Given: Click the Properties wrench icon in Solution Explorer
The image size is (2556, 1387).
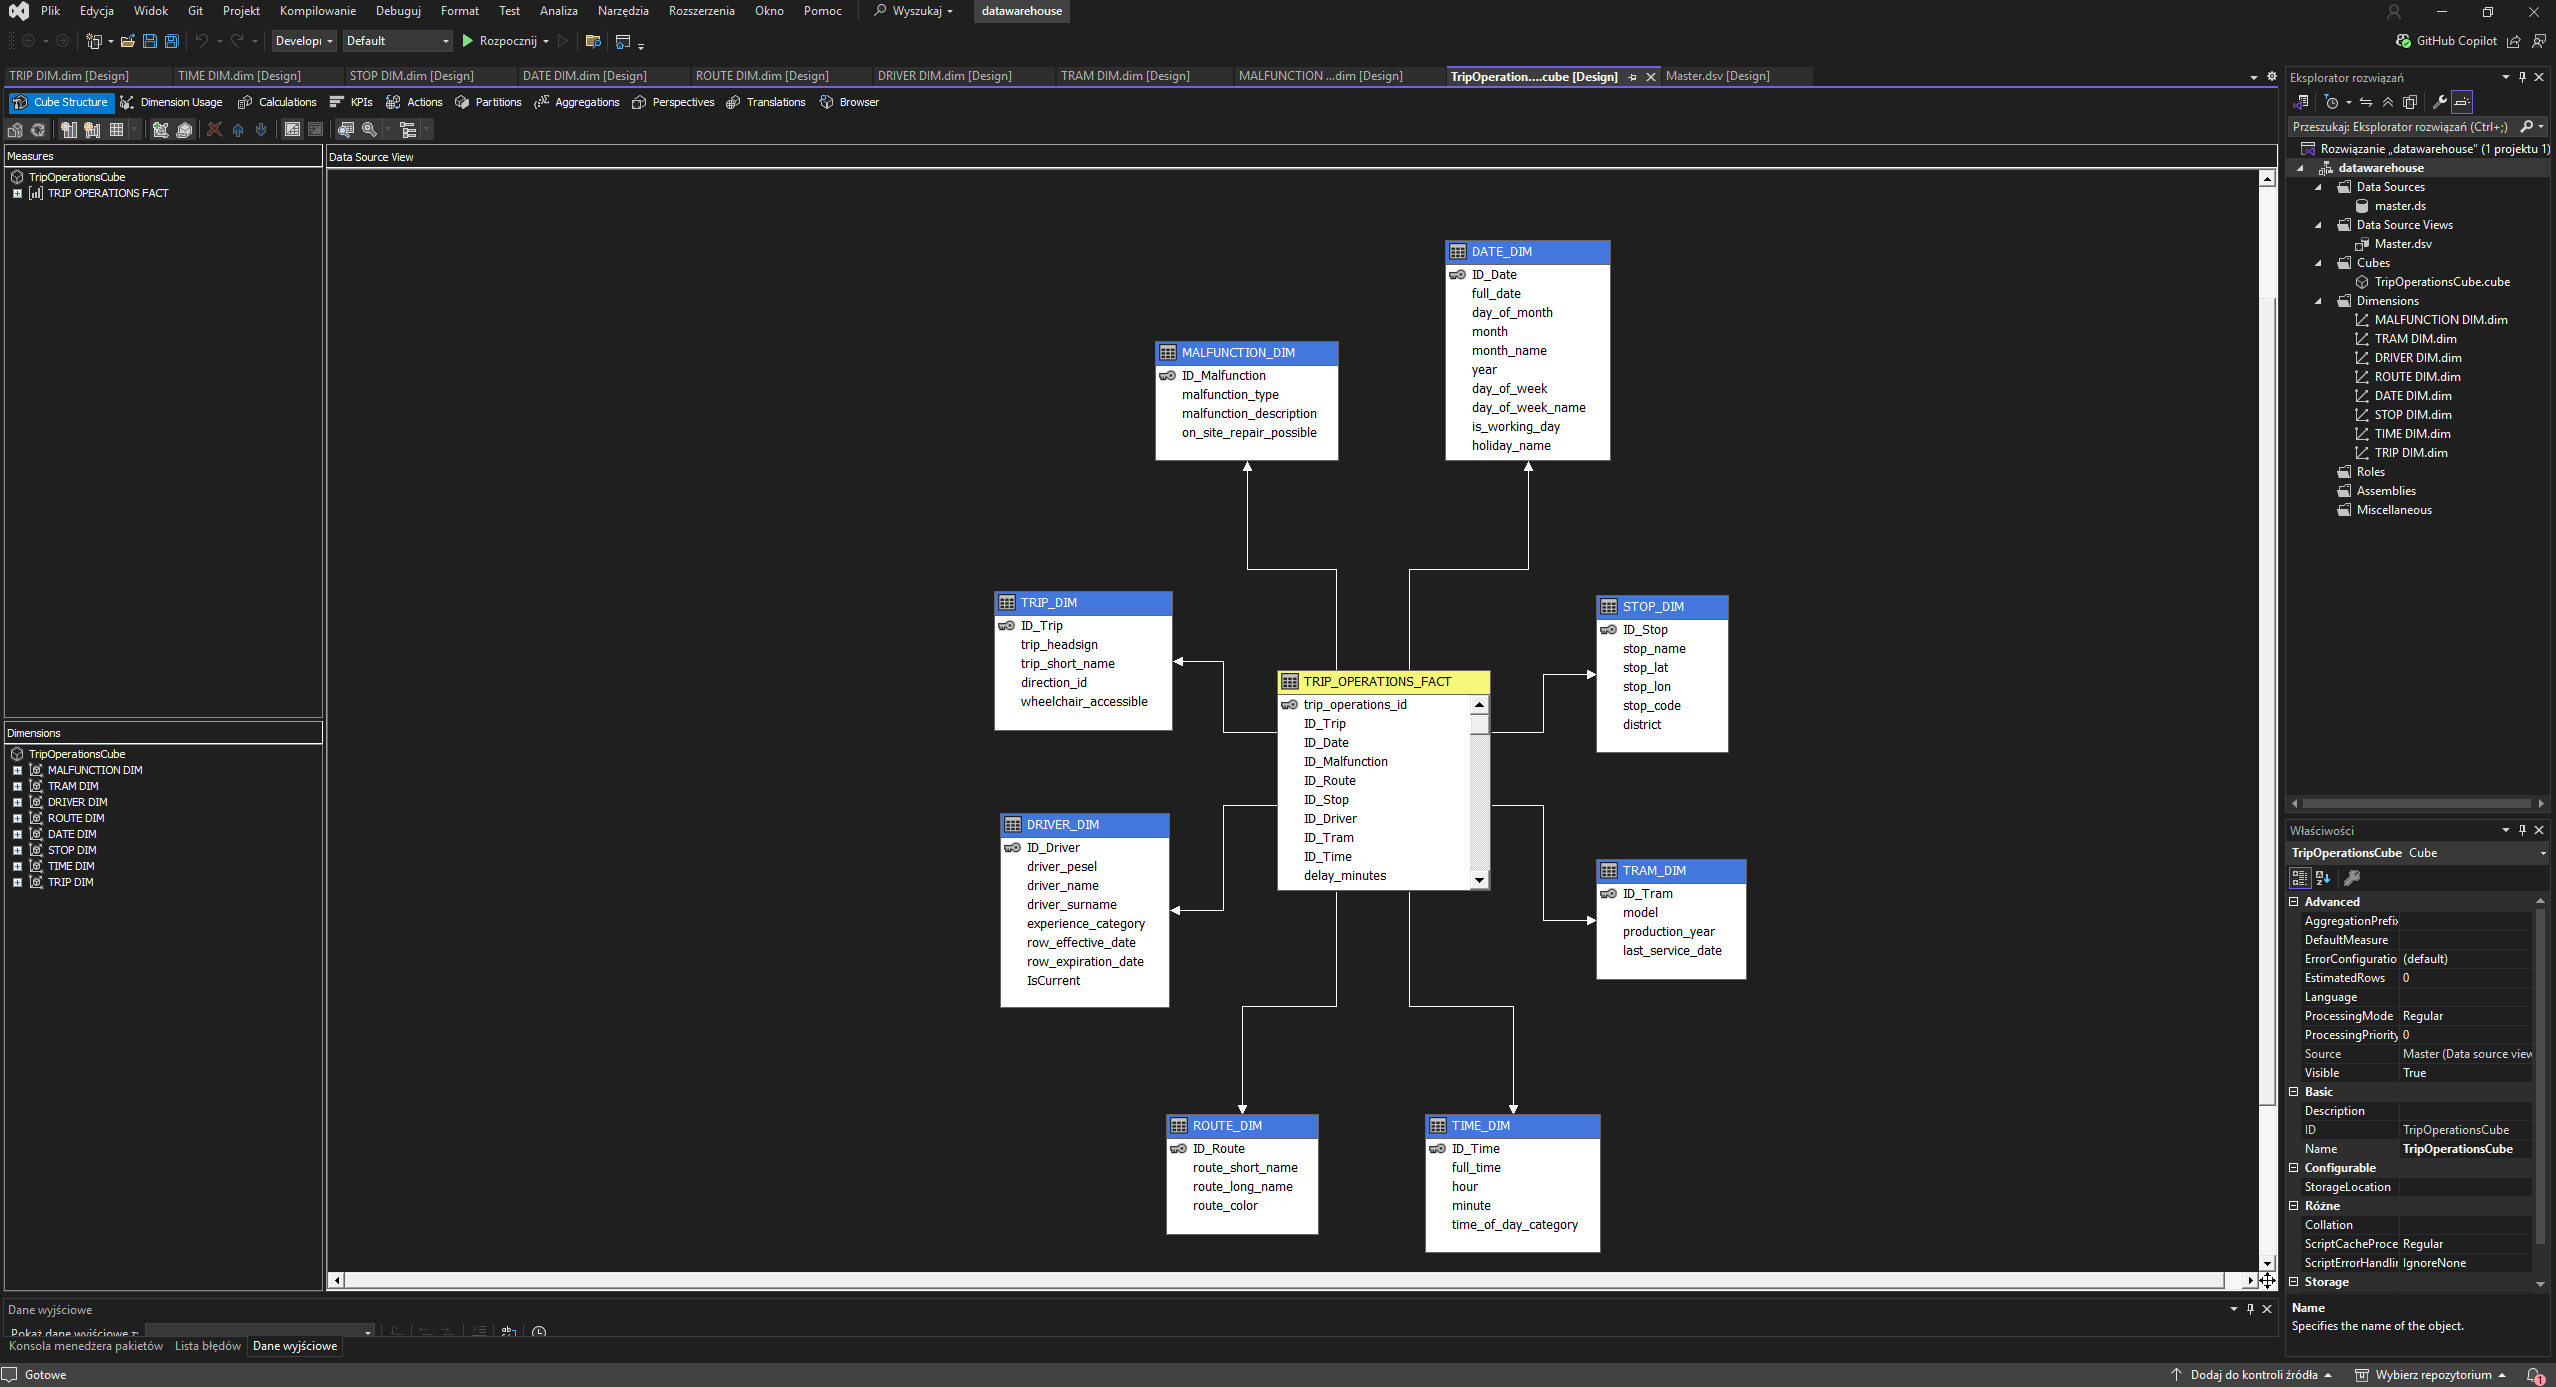Looking at the screenshot, I should [2440, 102].
